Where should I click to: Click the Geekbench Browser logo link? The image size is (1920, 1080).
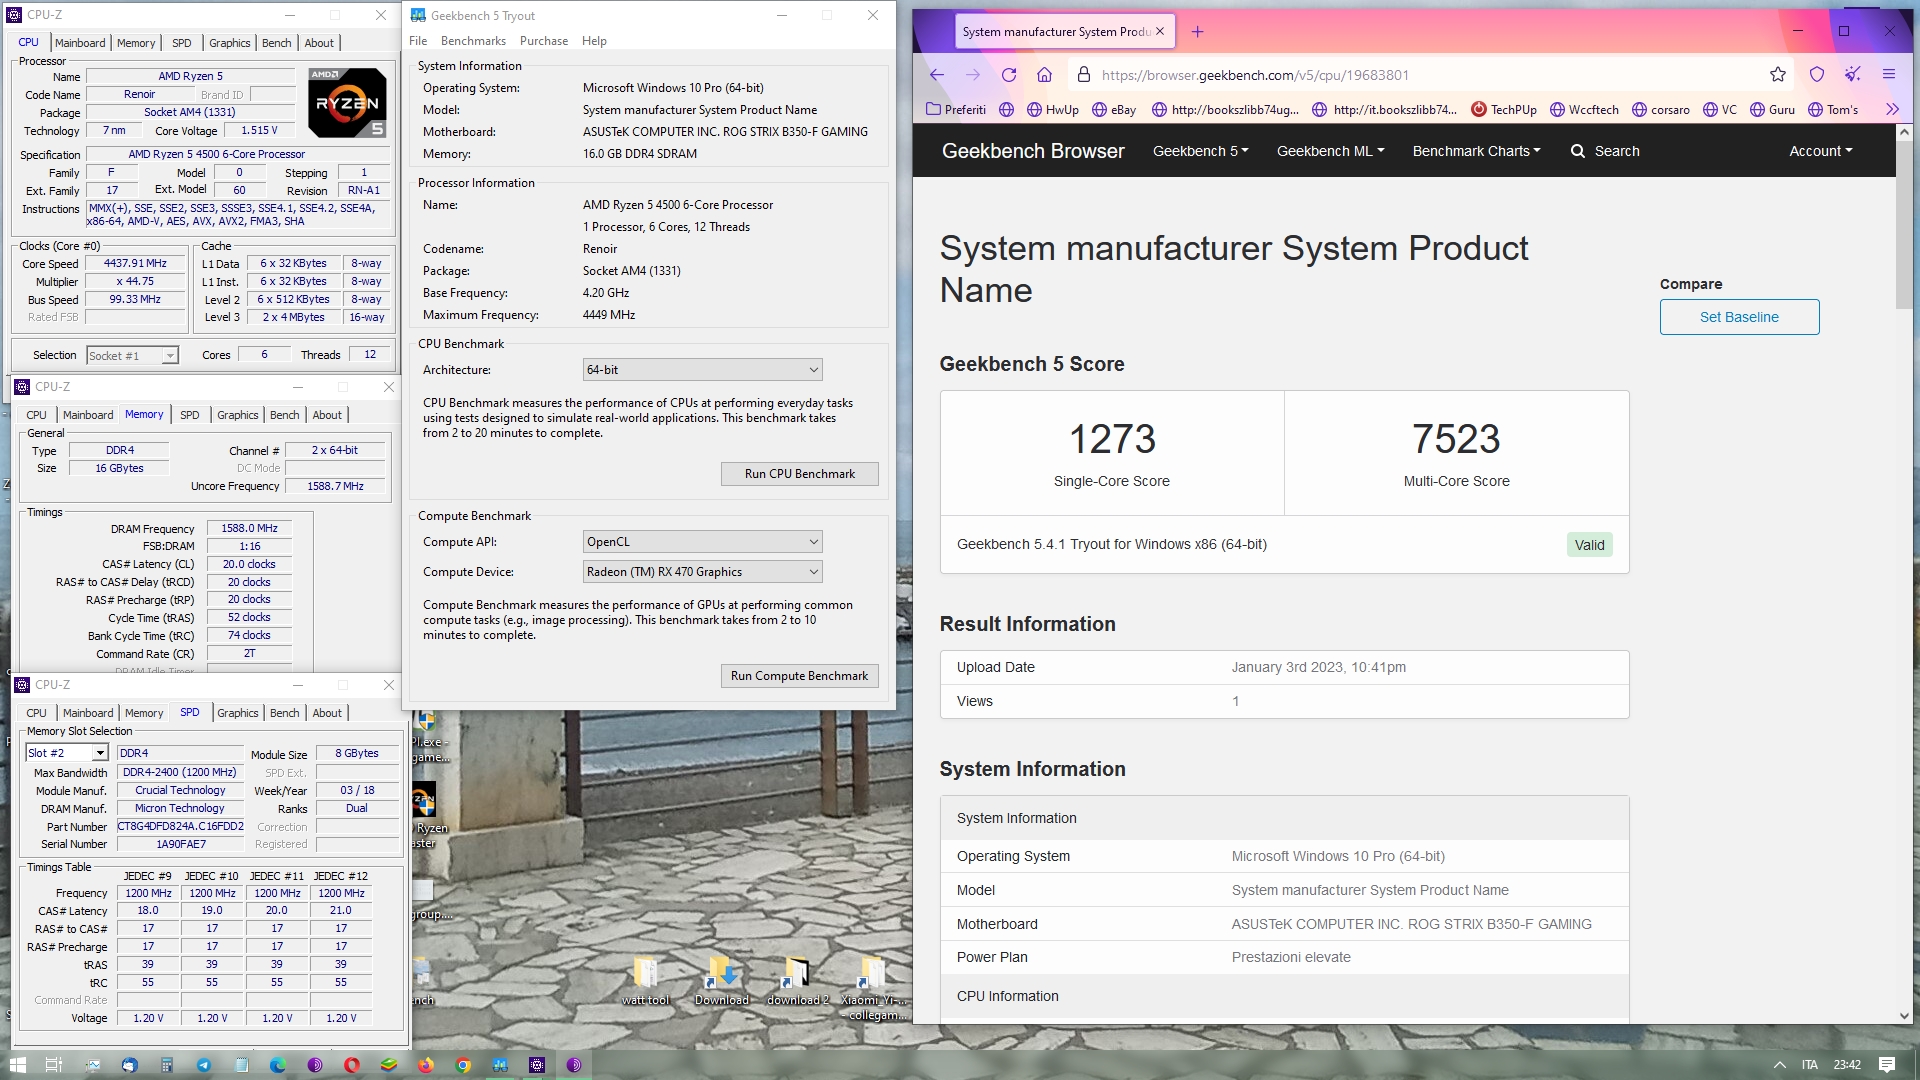[1033, 151]
